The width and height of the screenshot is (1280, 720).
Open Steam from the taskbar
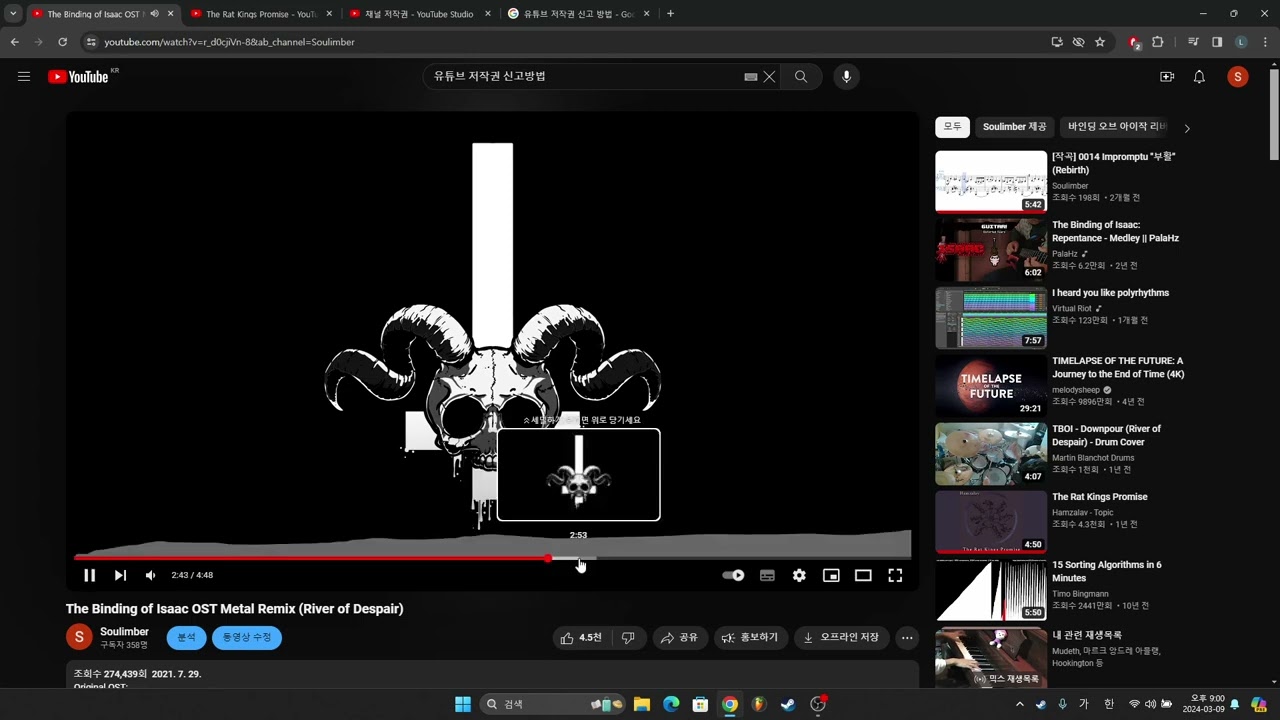click(788, 704)
